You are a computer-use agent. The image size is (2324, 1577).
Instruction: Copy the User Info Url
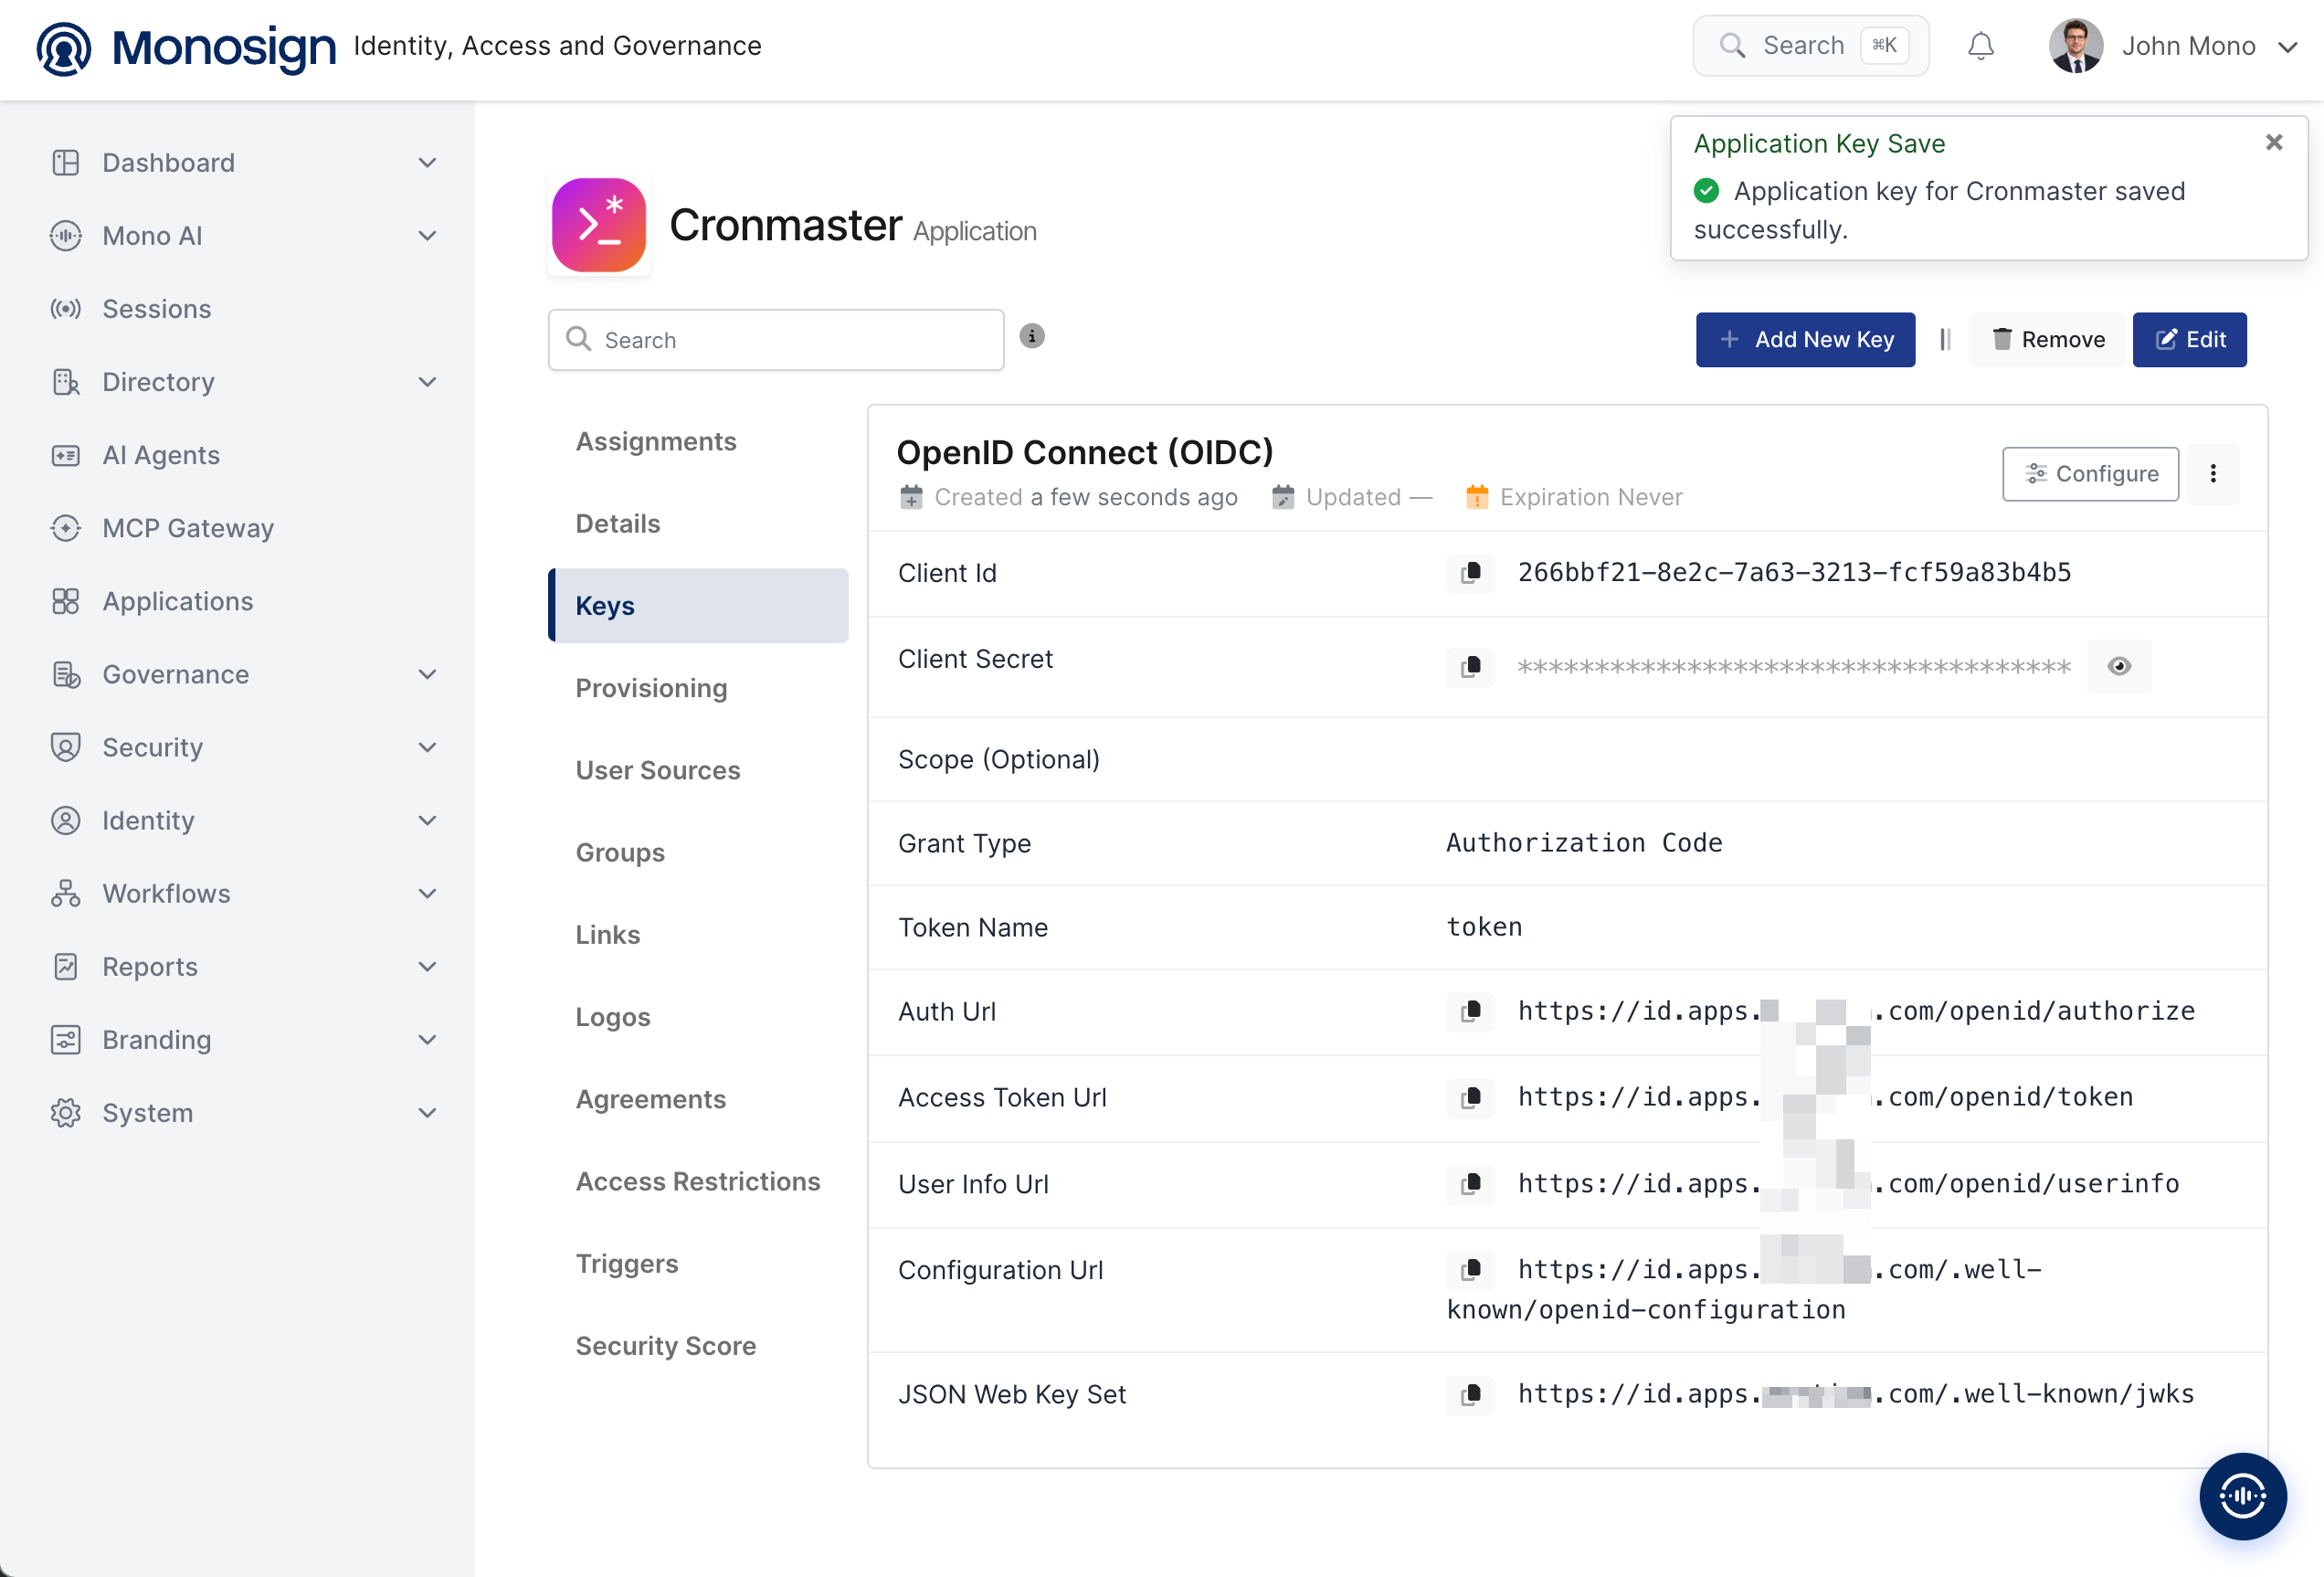[x=1470, y=1184]
